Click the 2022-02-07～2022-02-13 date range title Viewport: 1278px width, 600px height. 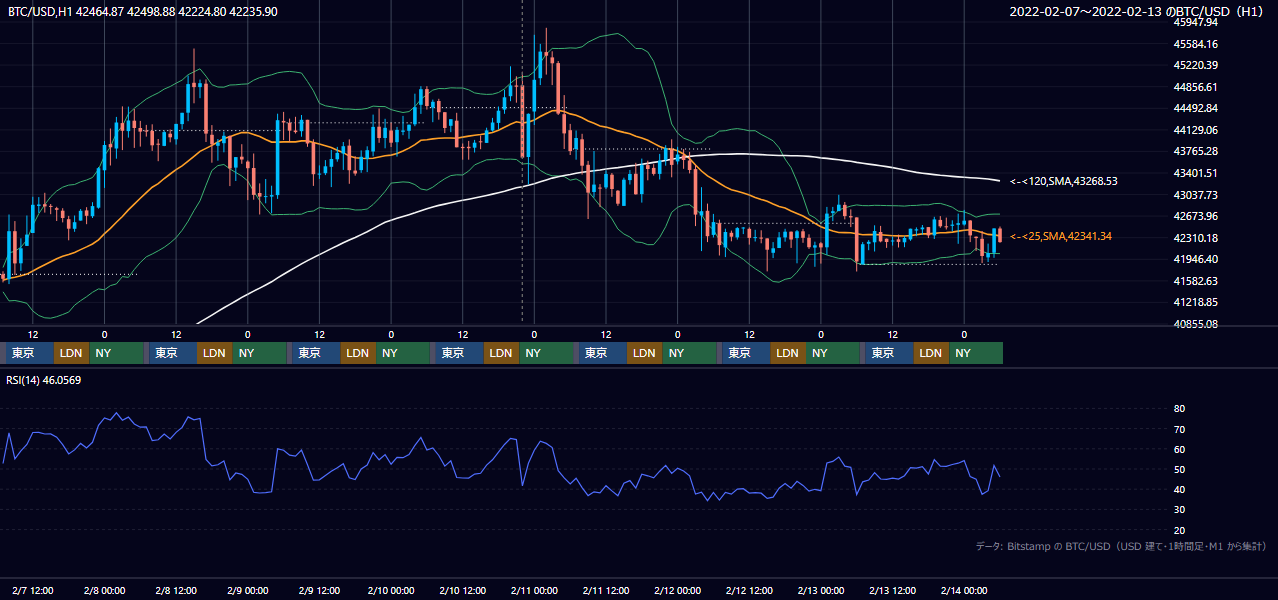coord(1139,11)
